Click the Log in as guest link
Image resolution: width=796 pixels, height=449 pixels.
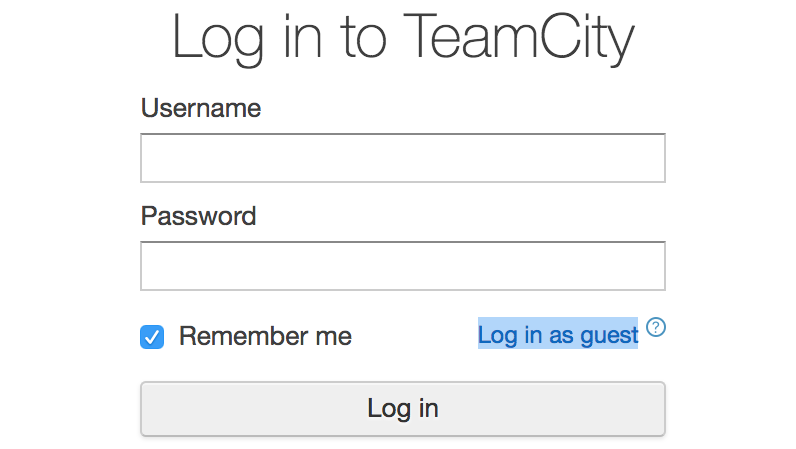(557, 335)
